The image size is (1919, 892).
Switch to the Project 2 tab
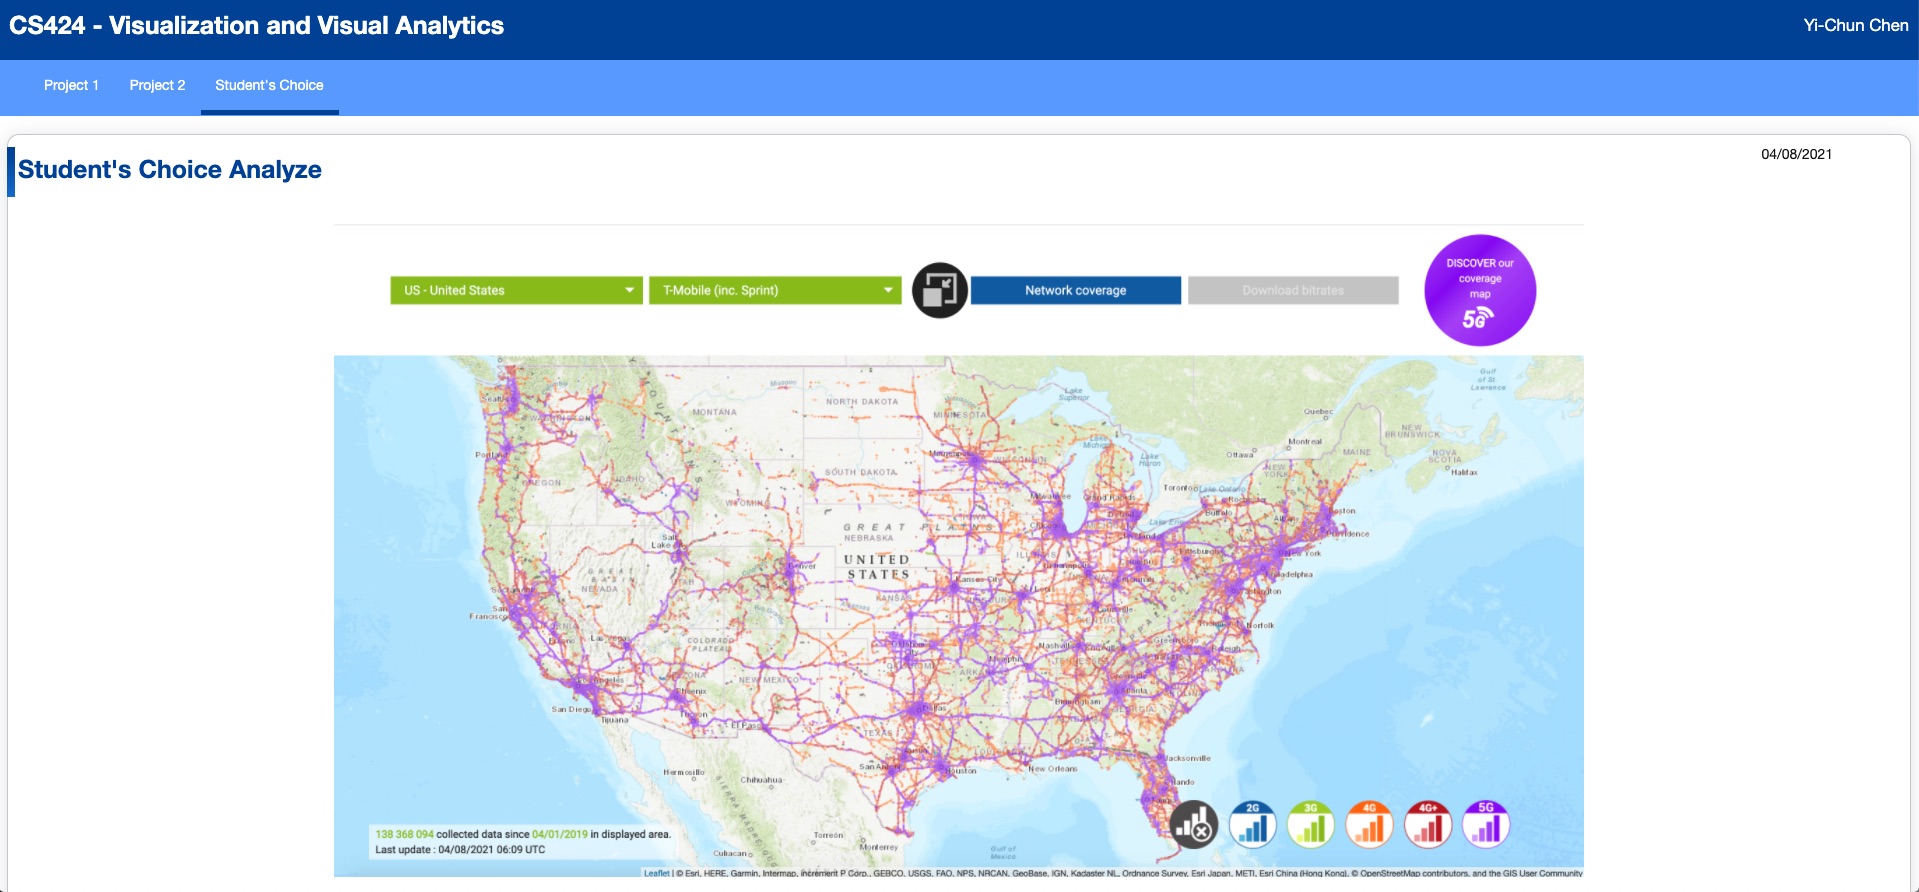[x=157, y=86]
